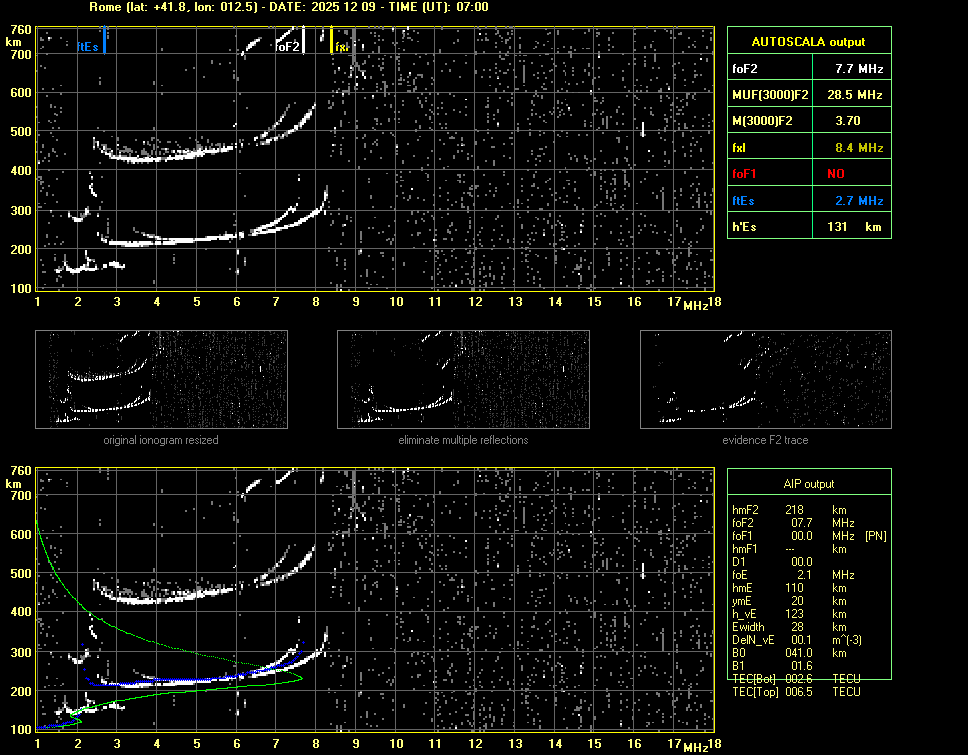Viewport: 968px width, 755px height.
Task: Select the hmF2 218 km entry in AIP output
Action: (x=795, y=510)
